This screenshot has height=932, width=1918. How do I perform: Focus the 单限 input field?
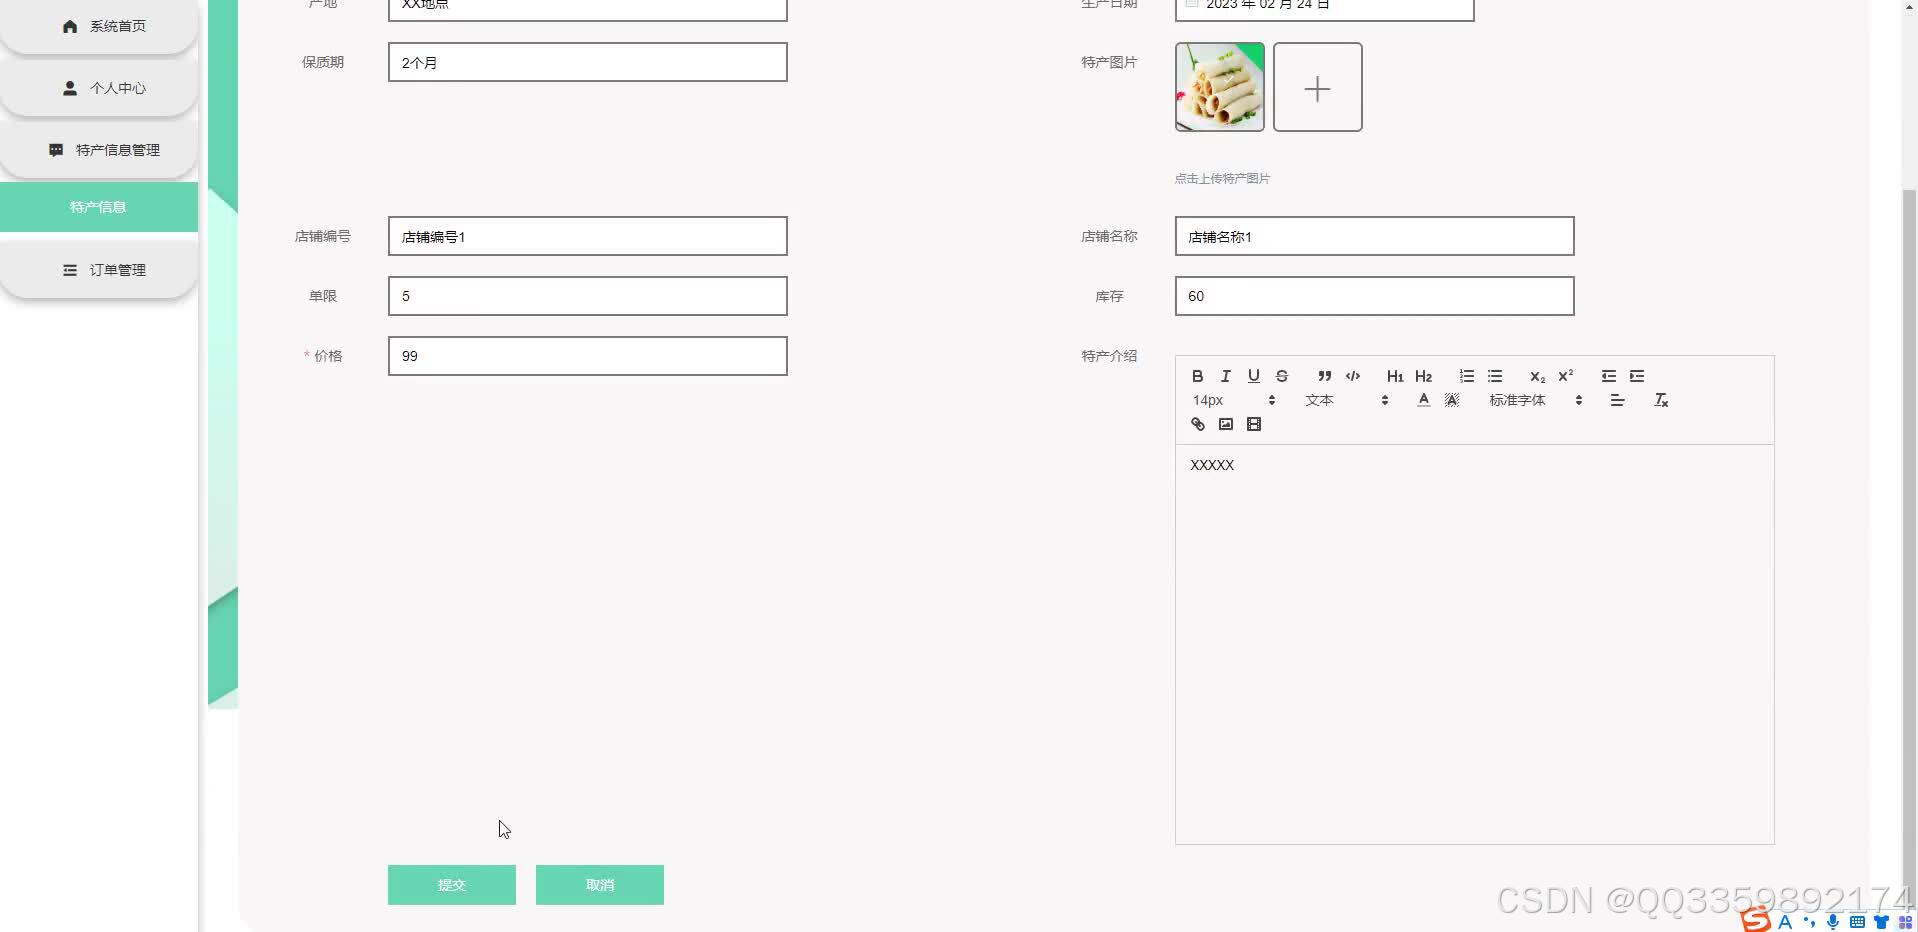[x=588, y=296]
